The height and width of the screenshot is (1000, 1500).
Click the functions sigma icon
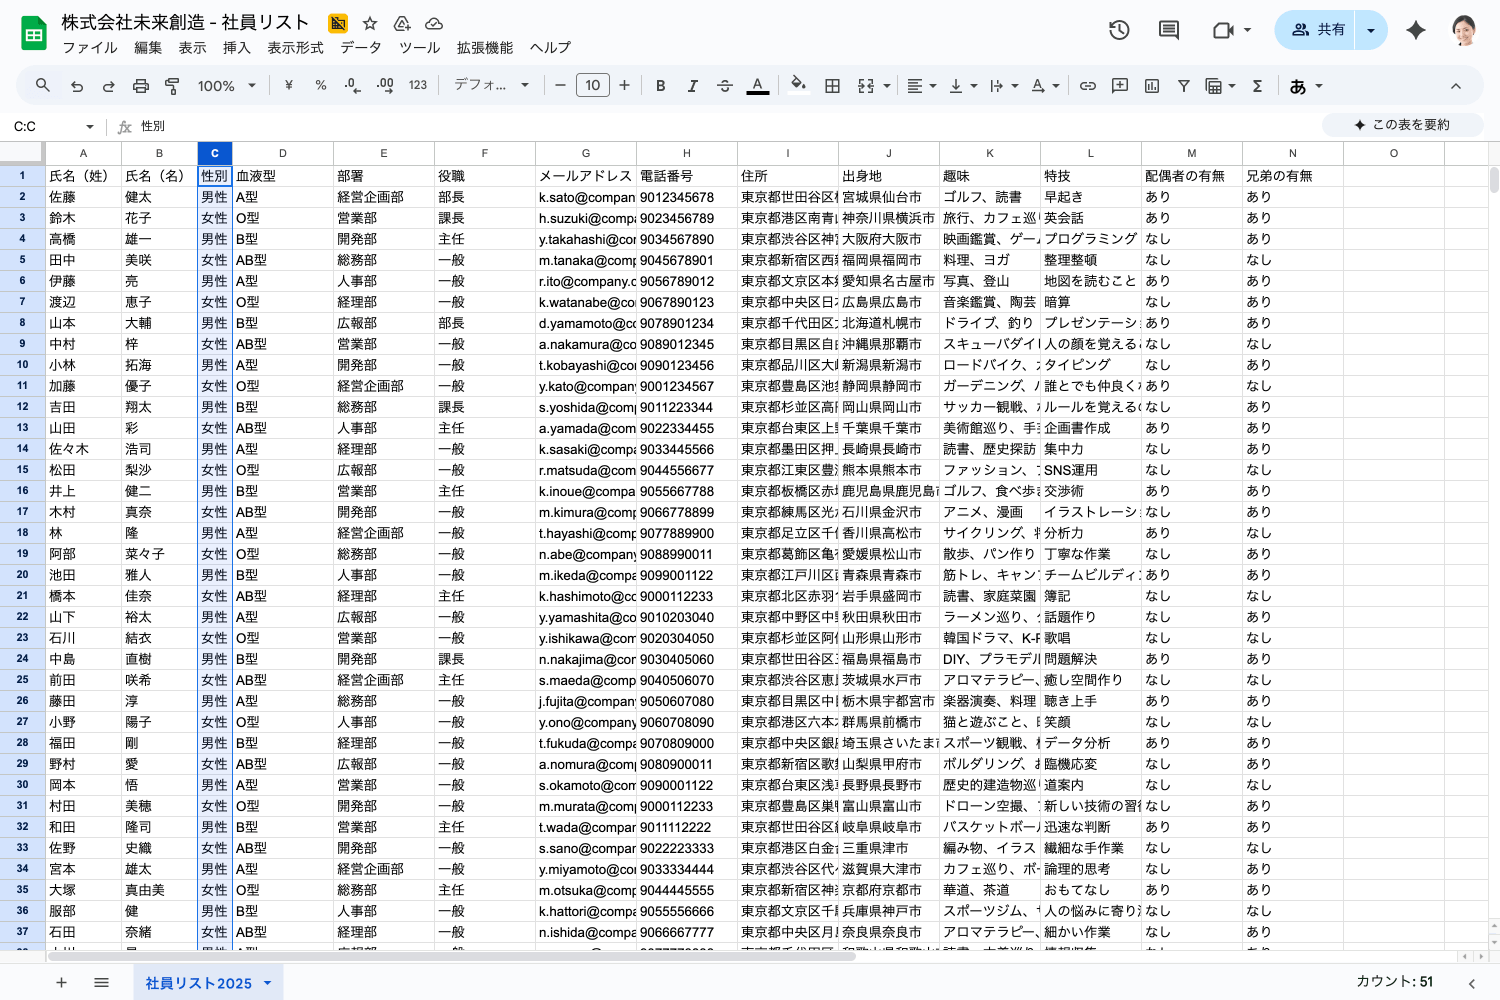(x=1257, y=86)
